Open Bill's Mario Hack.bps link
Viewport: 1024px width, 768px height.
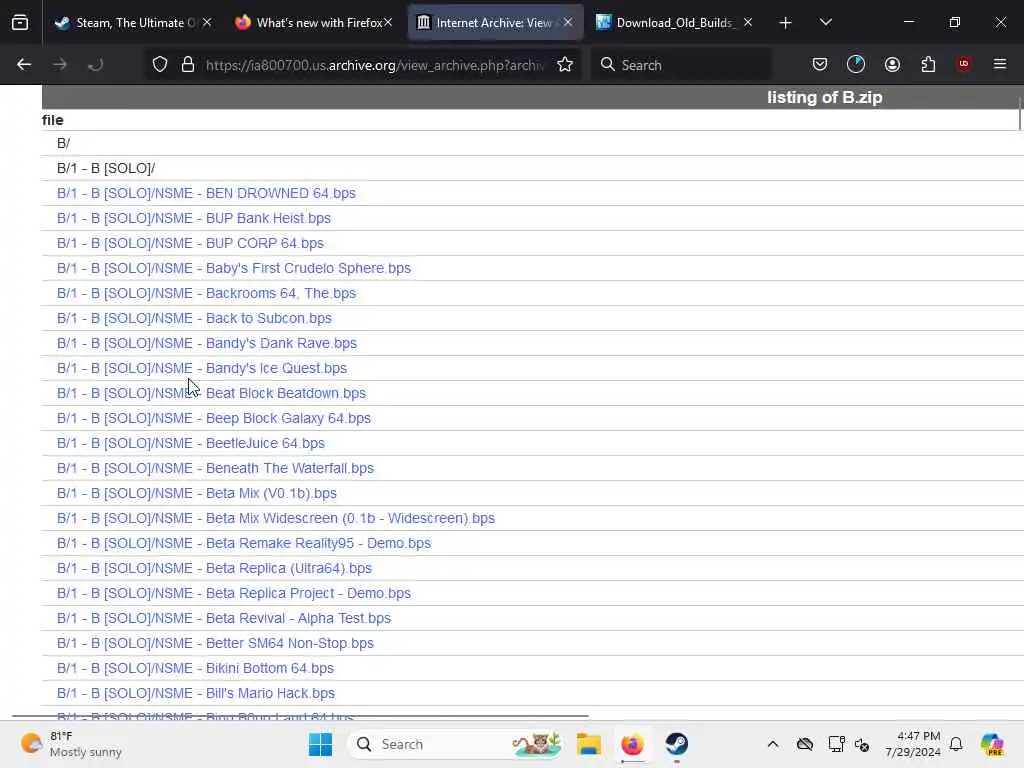(196, 694)
